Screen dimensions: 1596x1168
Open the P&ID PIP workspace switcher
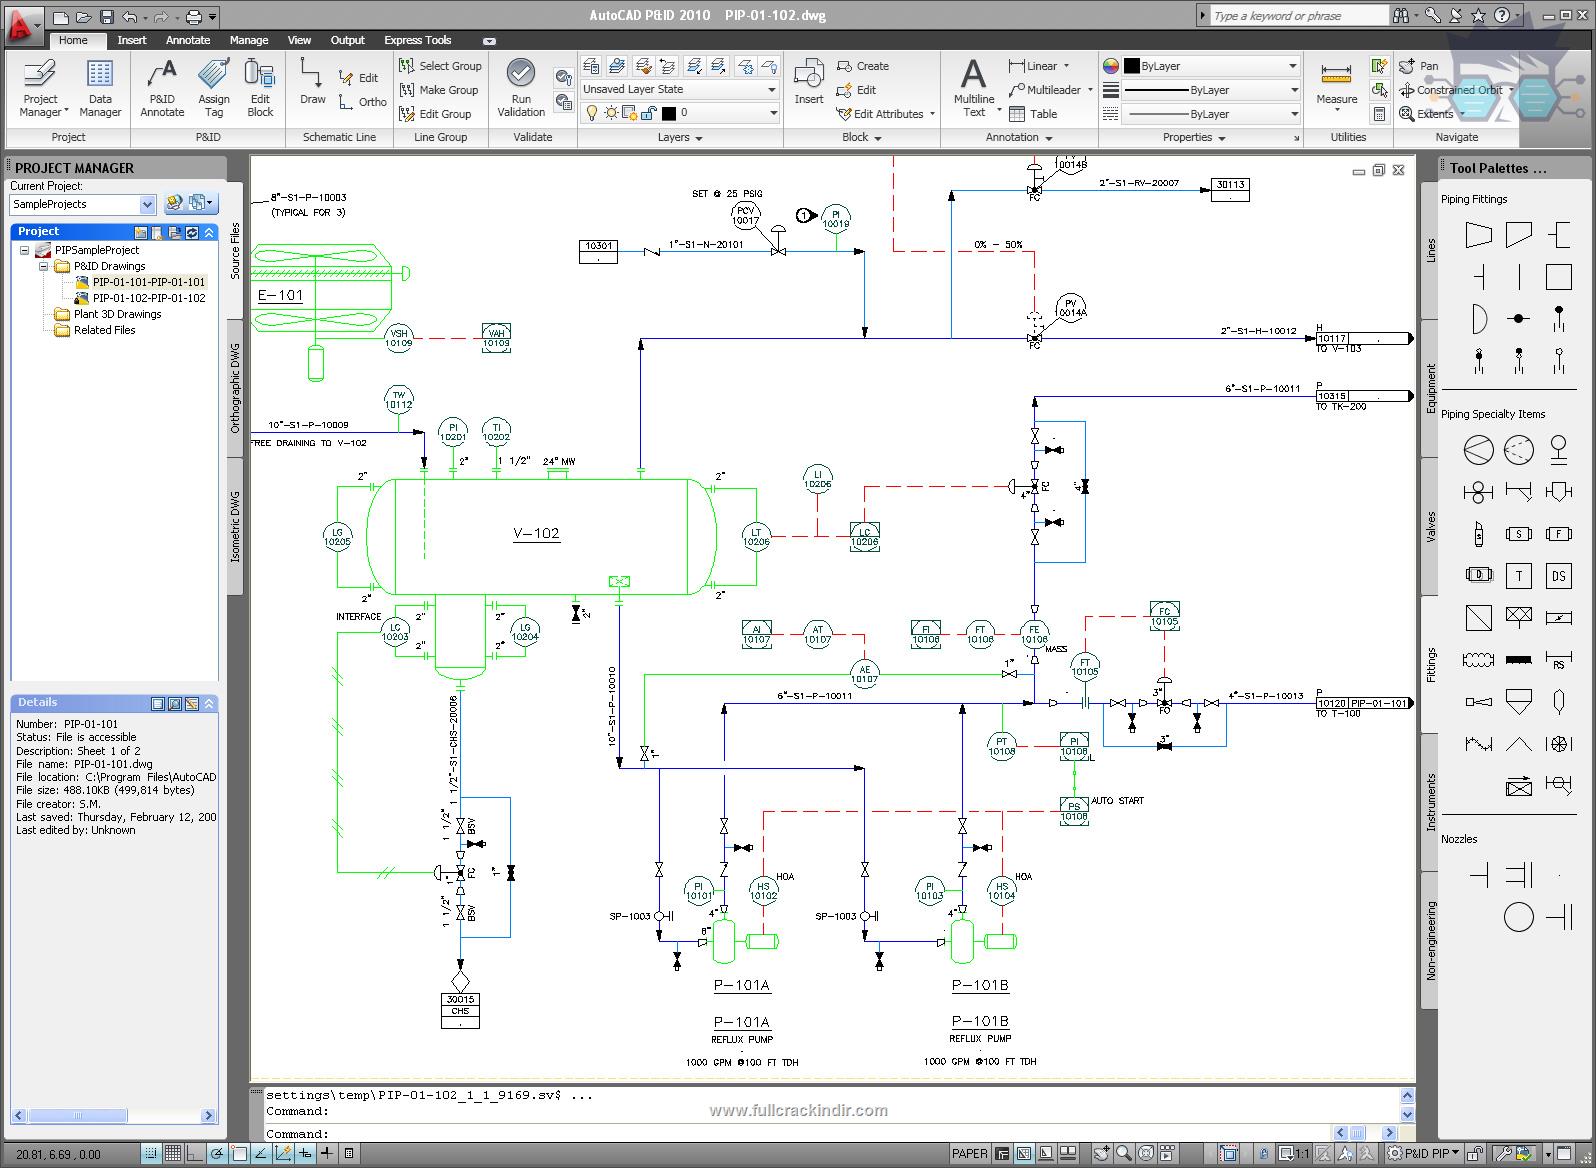click(1424, 1154)
